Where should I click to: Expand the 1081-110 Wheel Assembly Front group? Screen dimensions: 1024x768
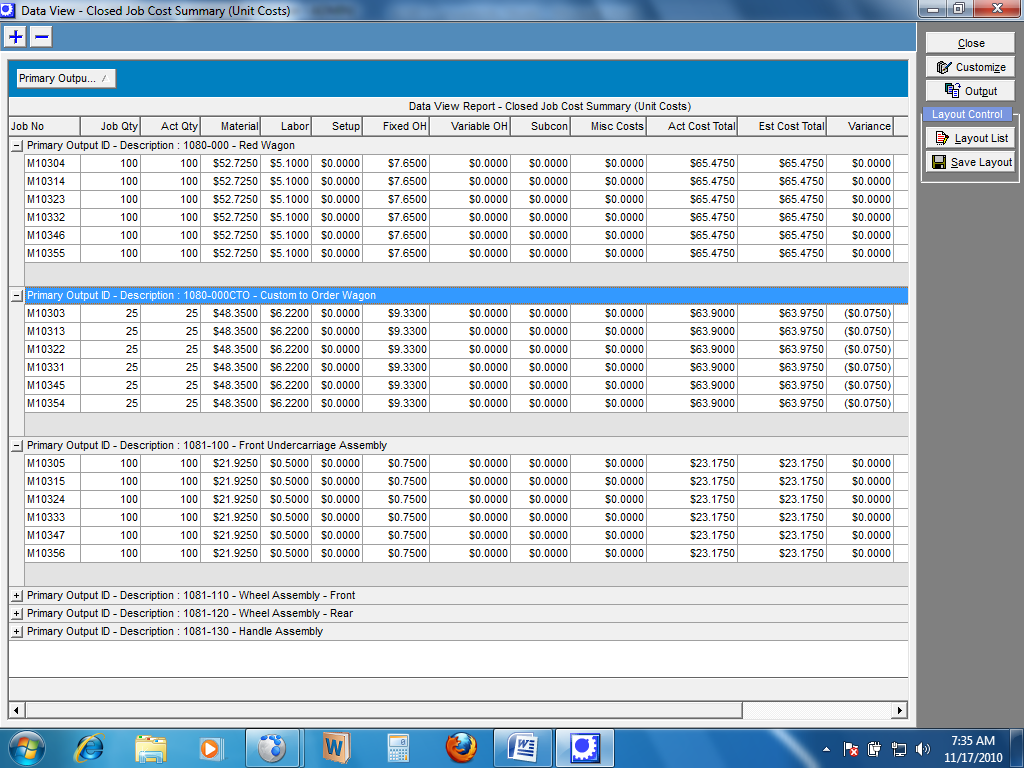[x=17, y=596]
